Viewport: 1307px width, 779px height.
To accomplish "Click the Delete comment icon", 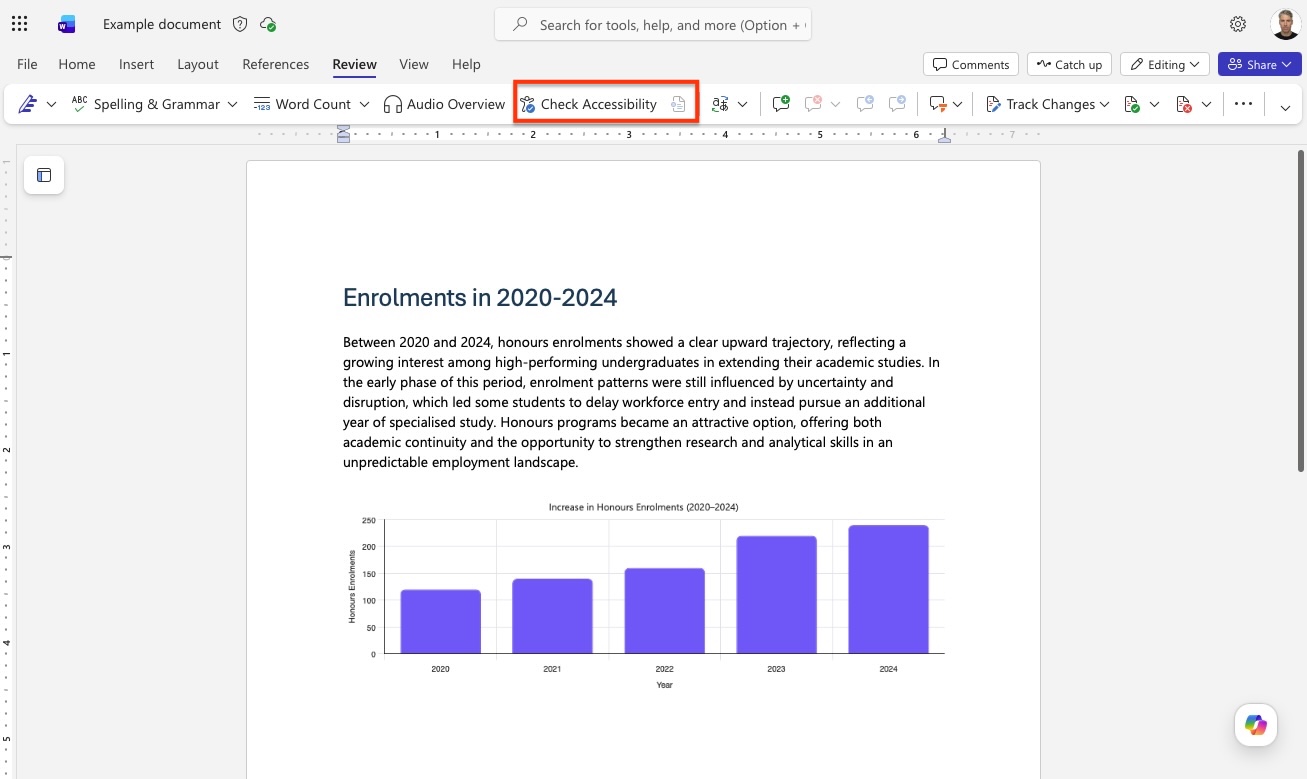I will (813, 104).
